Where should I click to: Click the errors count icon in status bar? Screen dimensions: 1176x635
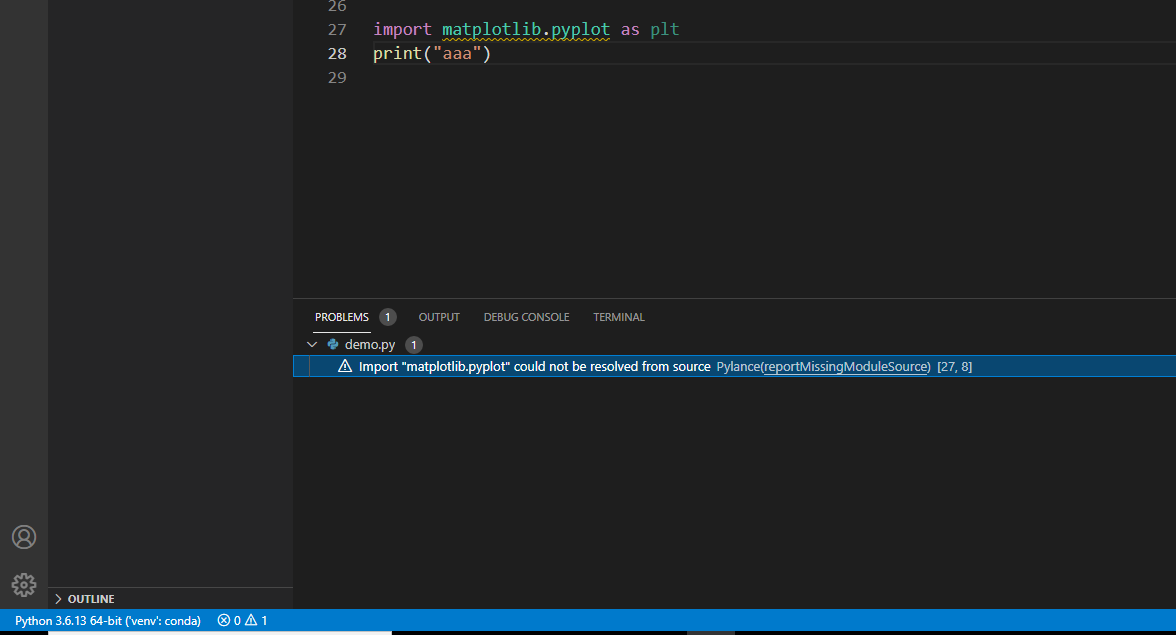224,621
